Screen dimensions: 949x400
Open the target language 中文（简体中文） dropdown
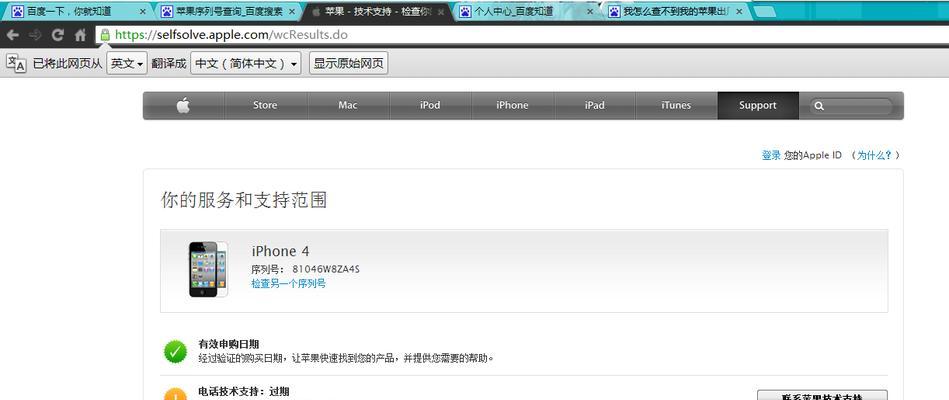[246, 63]
